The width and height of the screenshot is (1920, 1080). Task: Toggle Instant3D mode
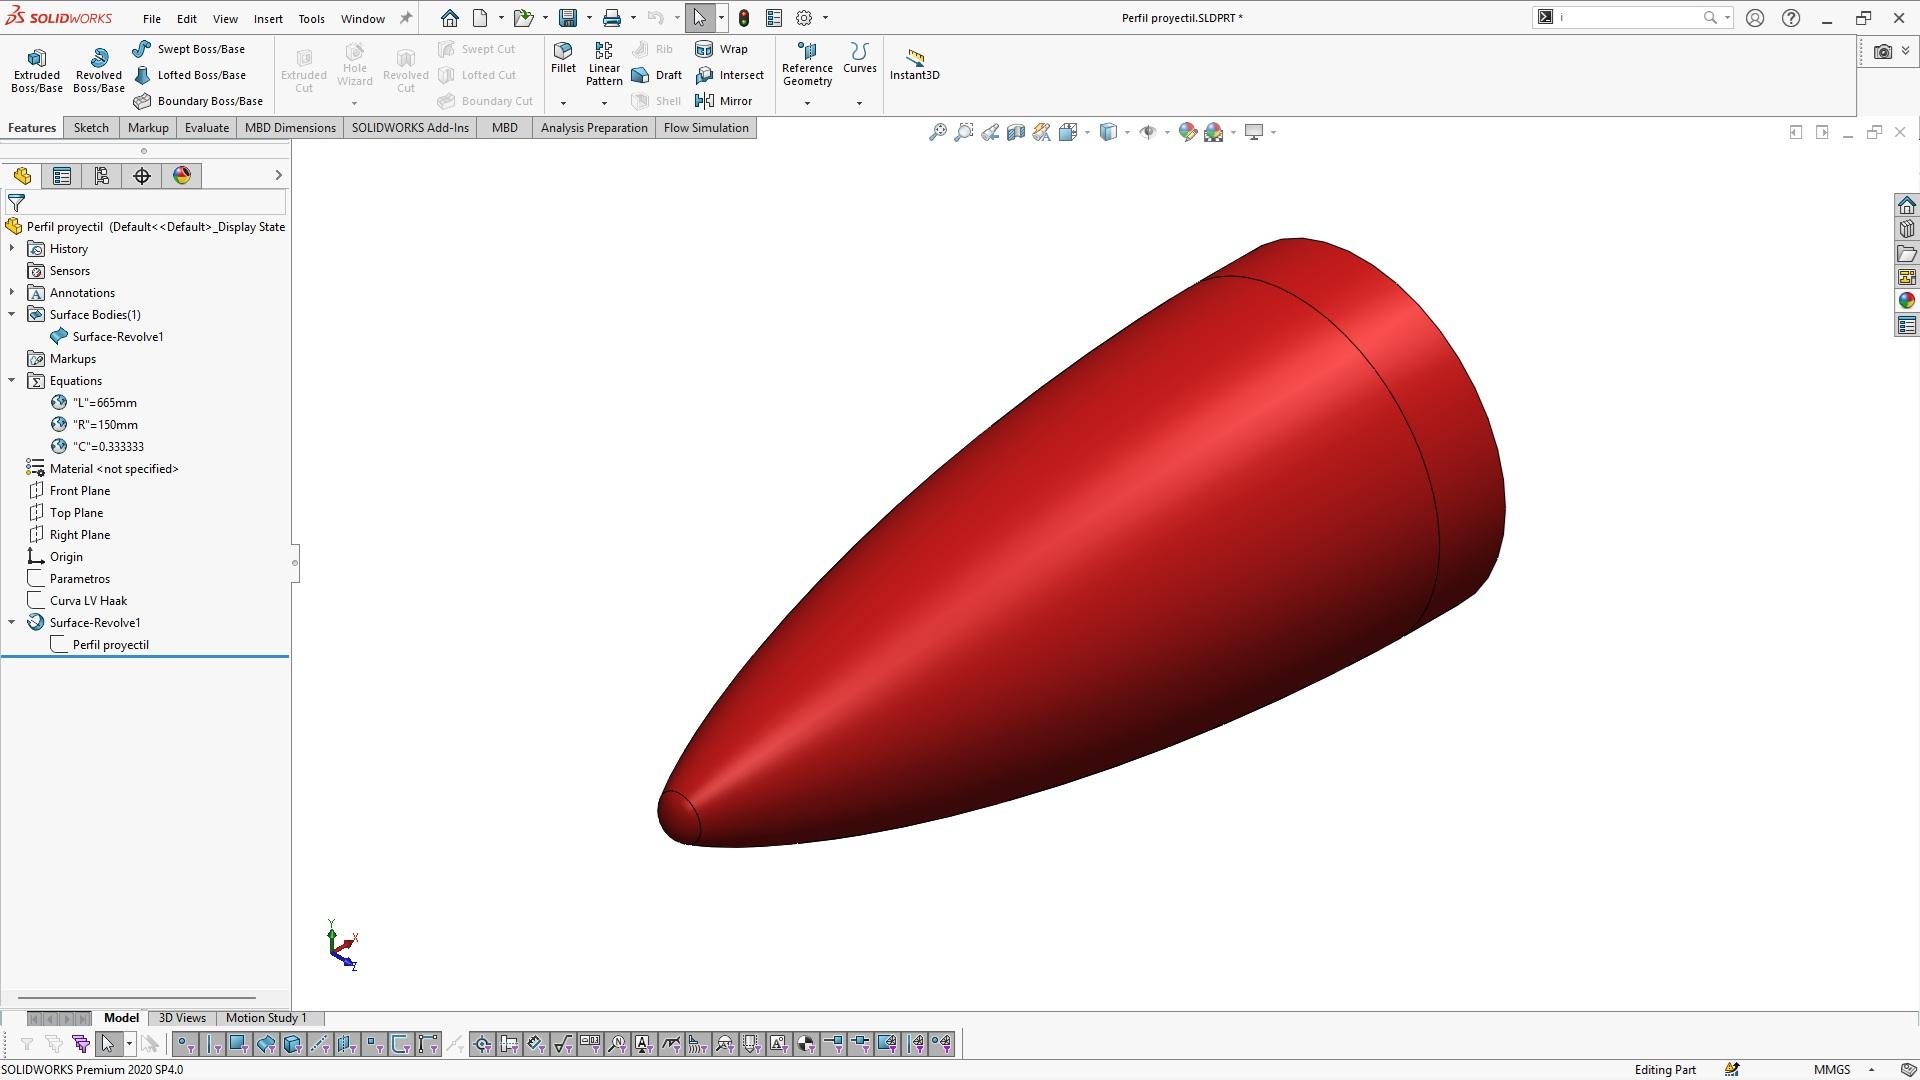pyautogui.click(x=914, y=64)
